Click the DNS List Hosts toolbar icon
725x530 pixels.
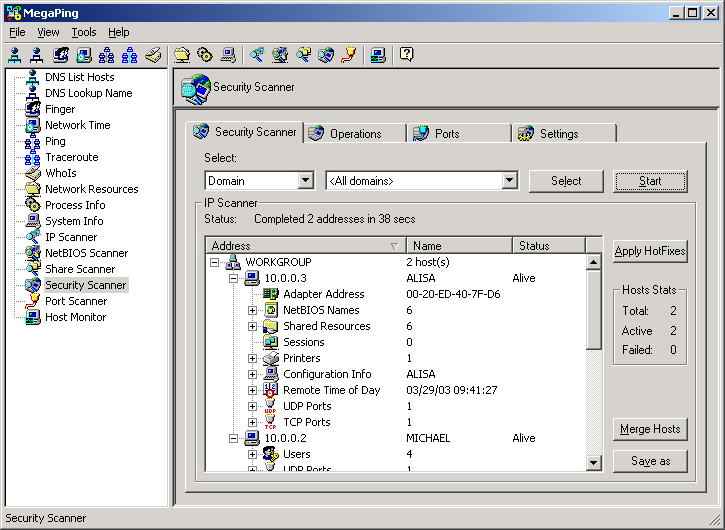pos(15,55)
